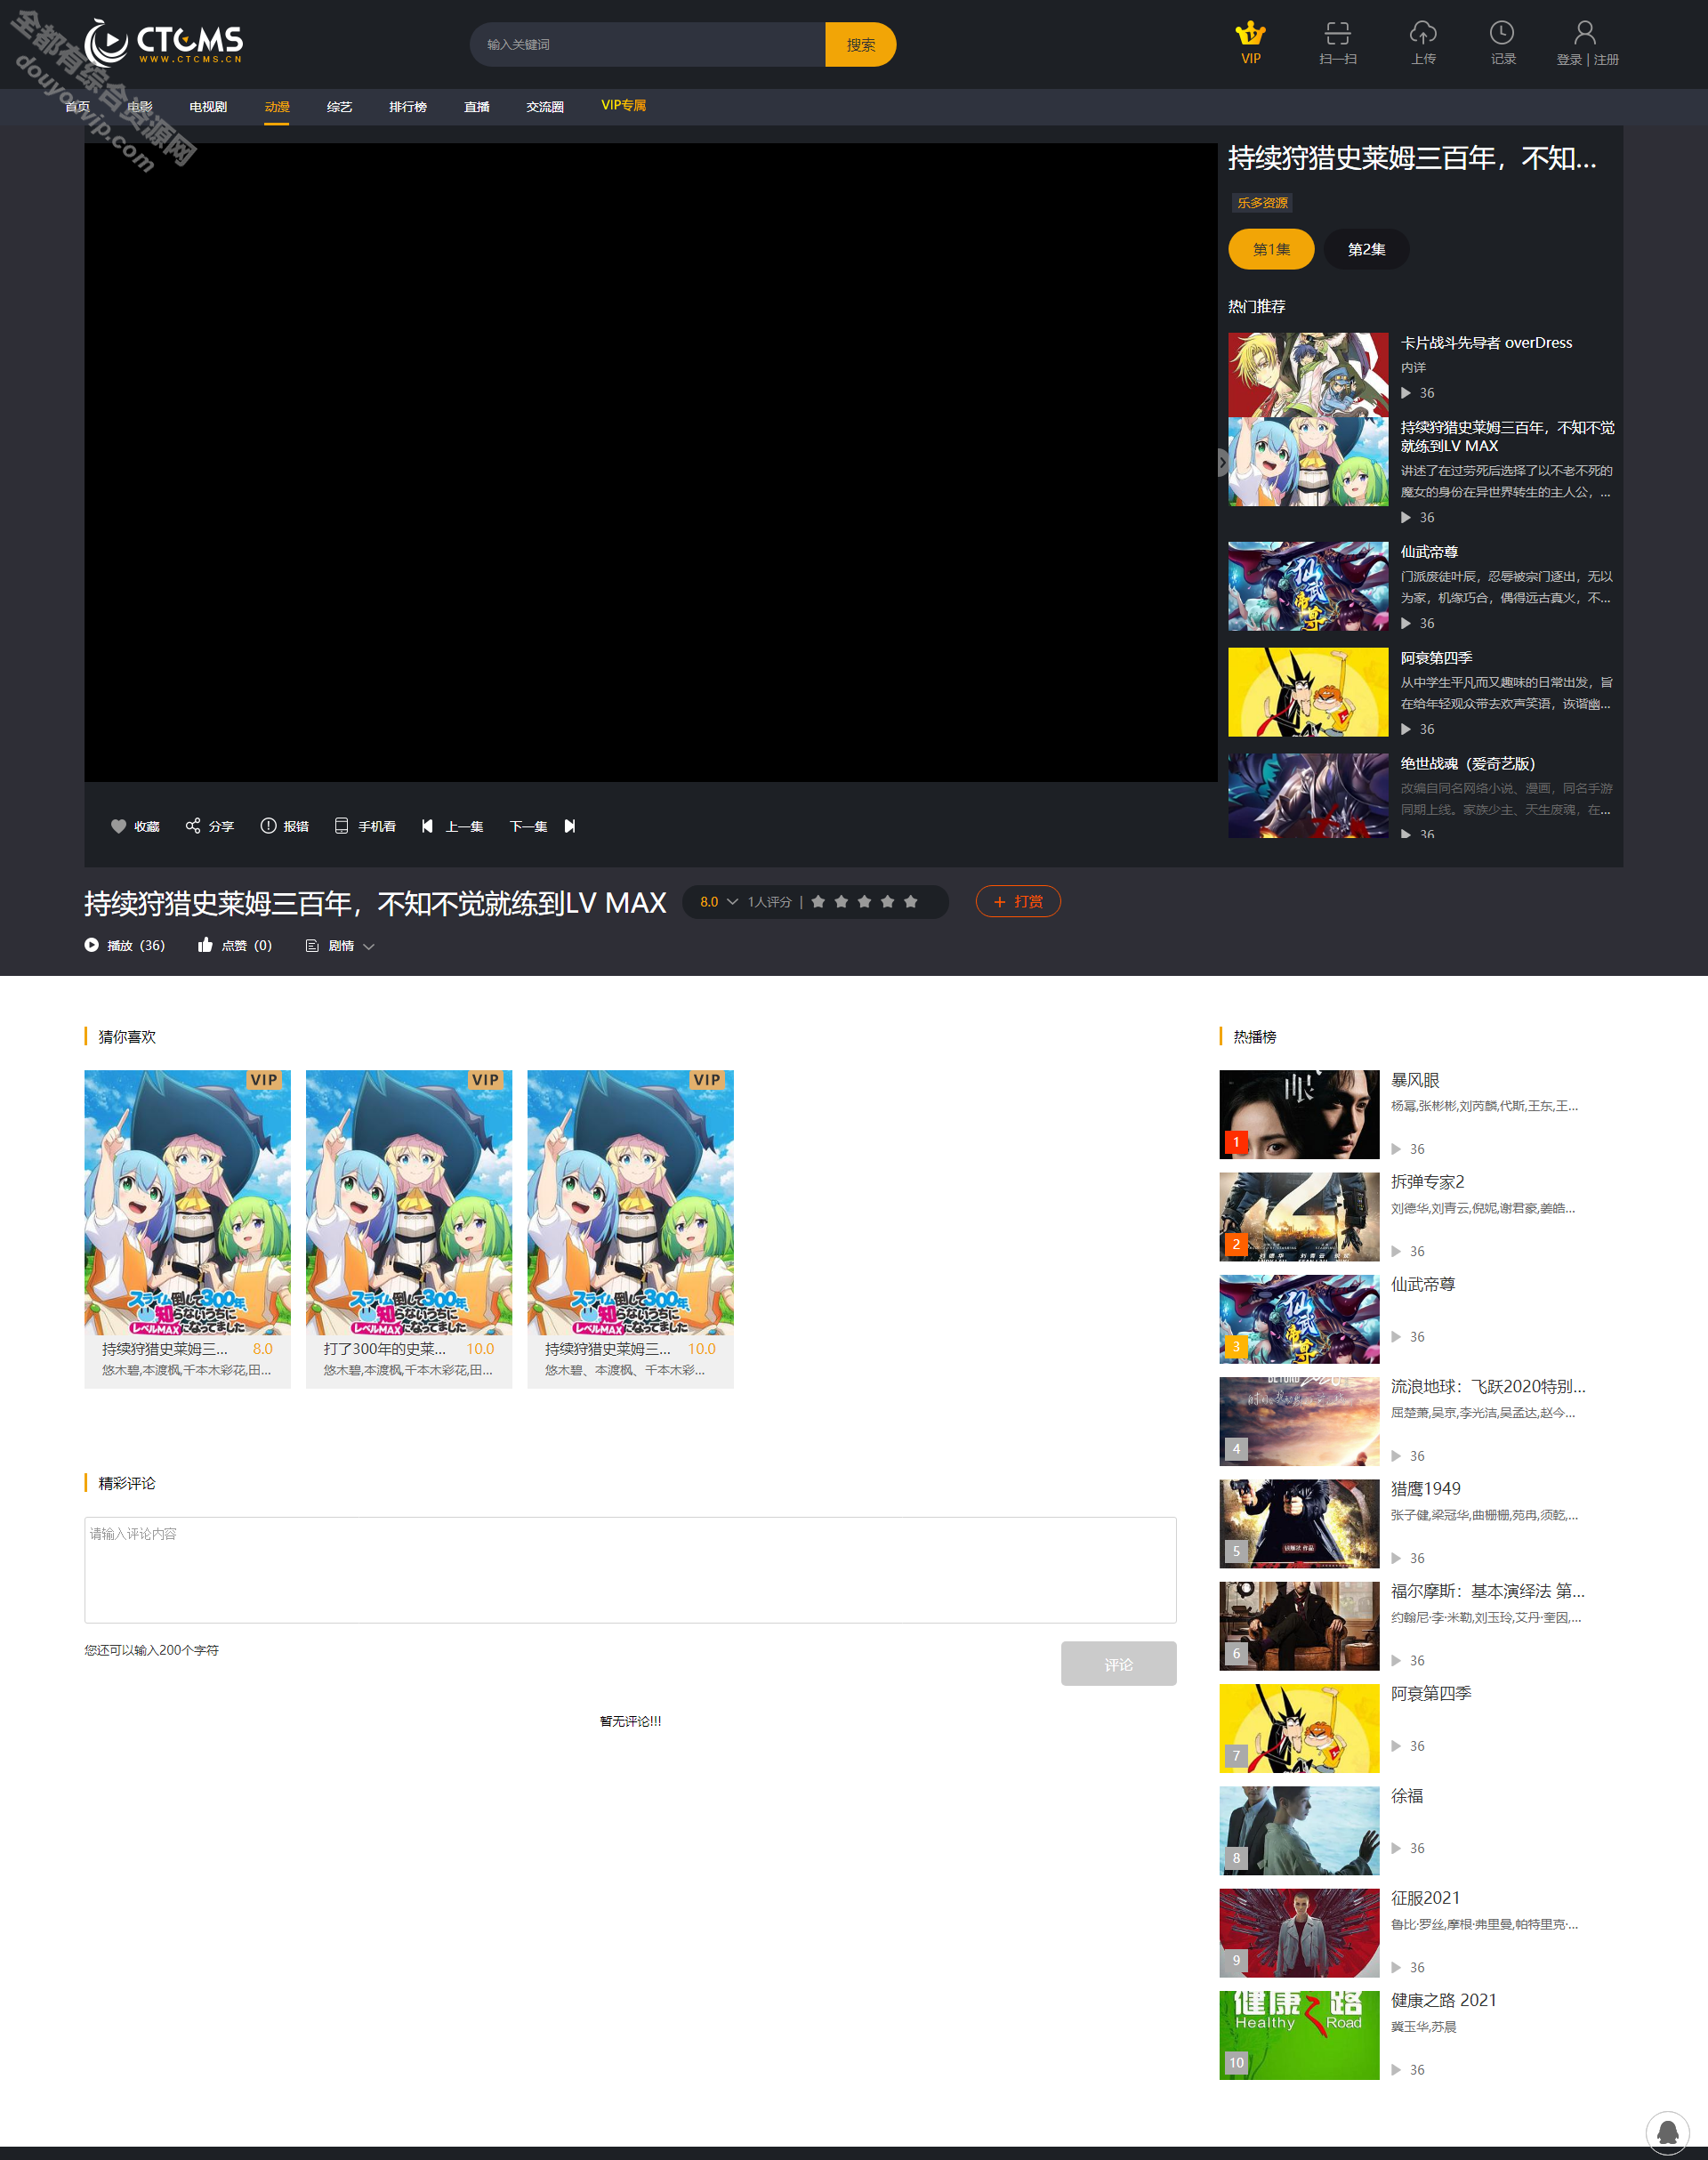Open 福尔摩斯：基本演绎法 title link

1488,1592
